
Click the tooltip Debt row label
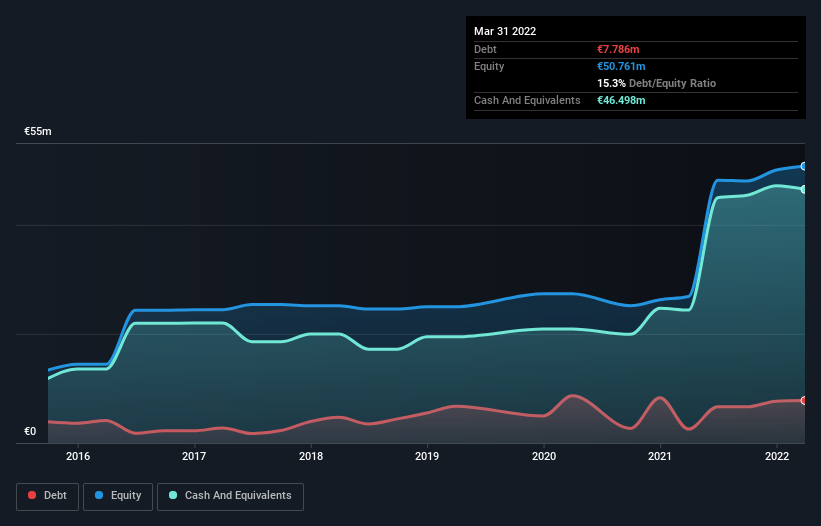click(x=485, y=49)
